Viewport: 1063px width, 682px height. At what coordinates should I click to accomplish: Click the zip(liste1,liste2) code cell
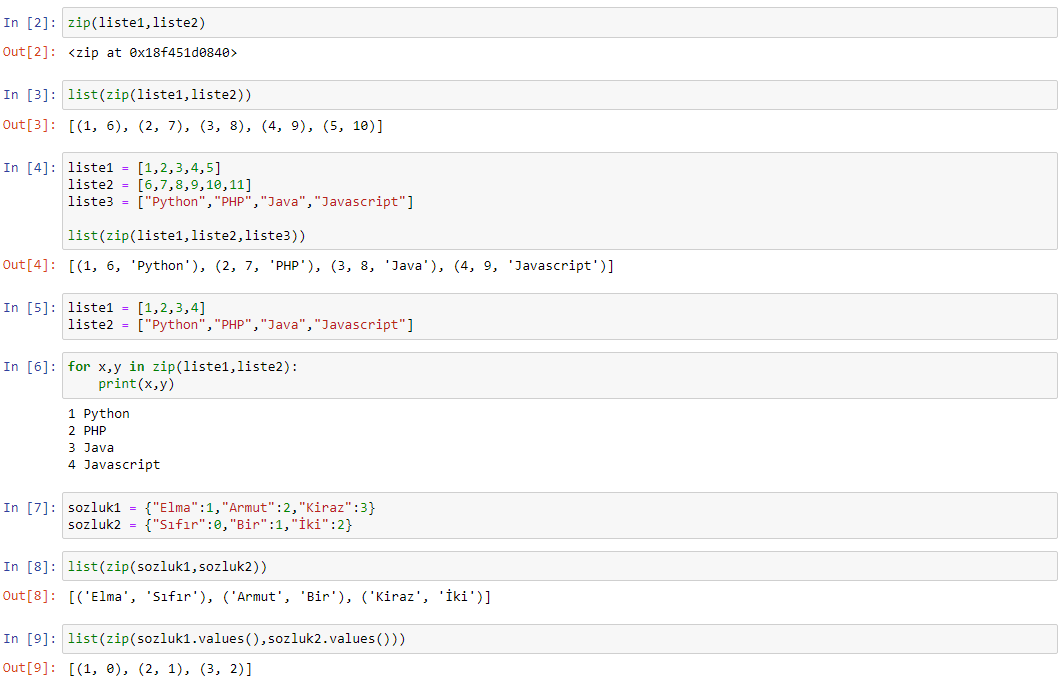[559, 22]
